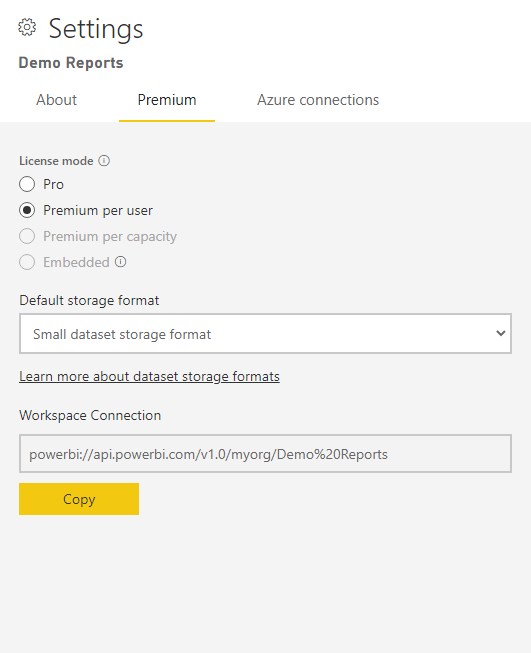Image resolution: width=531 pixels, height=653 pixels.
Task: Click the Demo Reports workspace name
Action: pyautogui.click(x=71, y=63)
